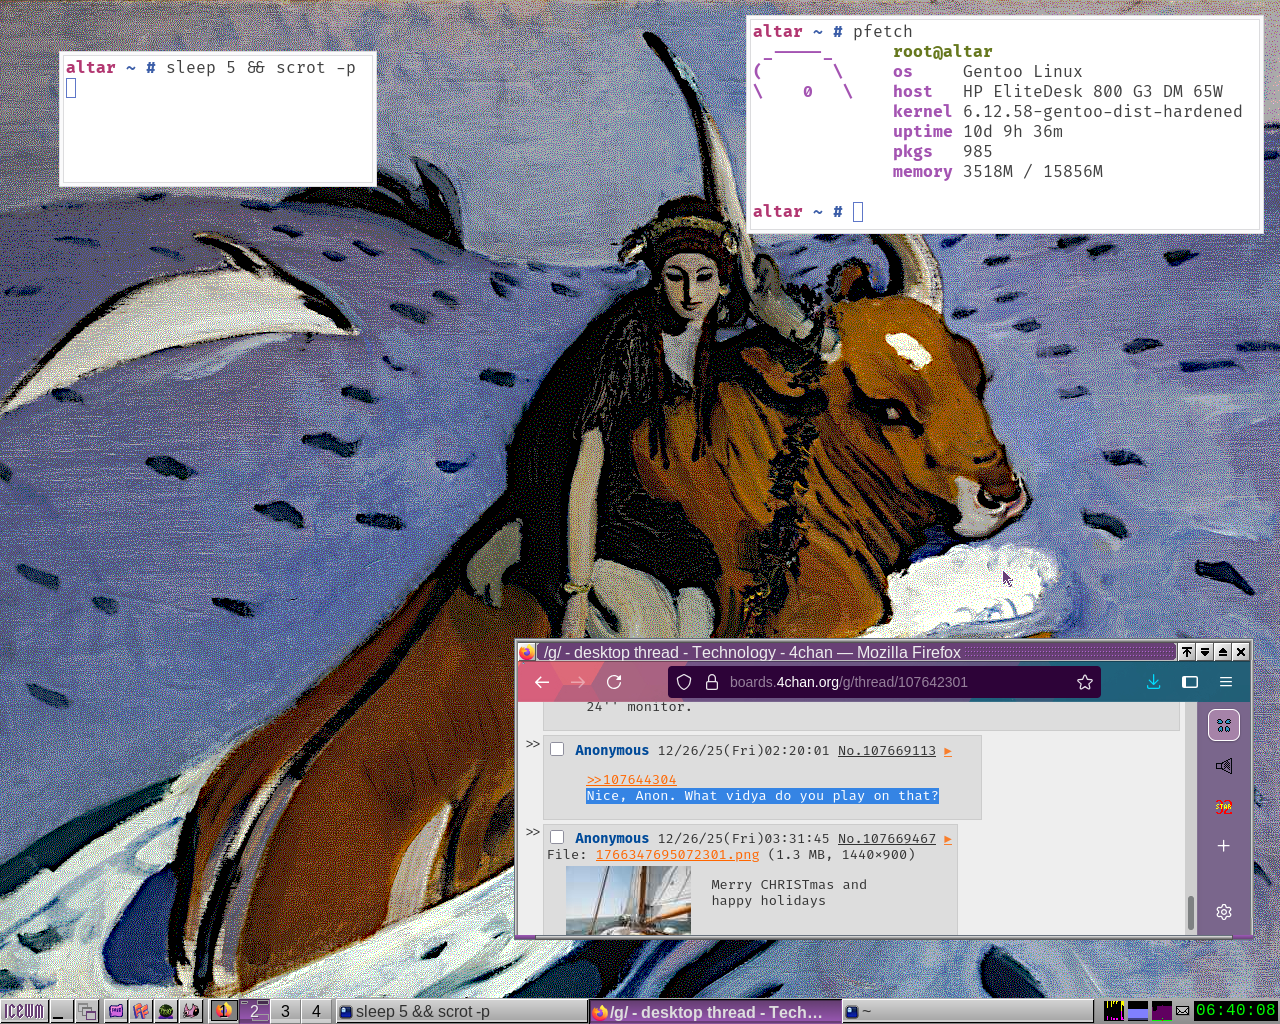
Task: Switch to workspace 3
Action: click(285, 1011)
